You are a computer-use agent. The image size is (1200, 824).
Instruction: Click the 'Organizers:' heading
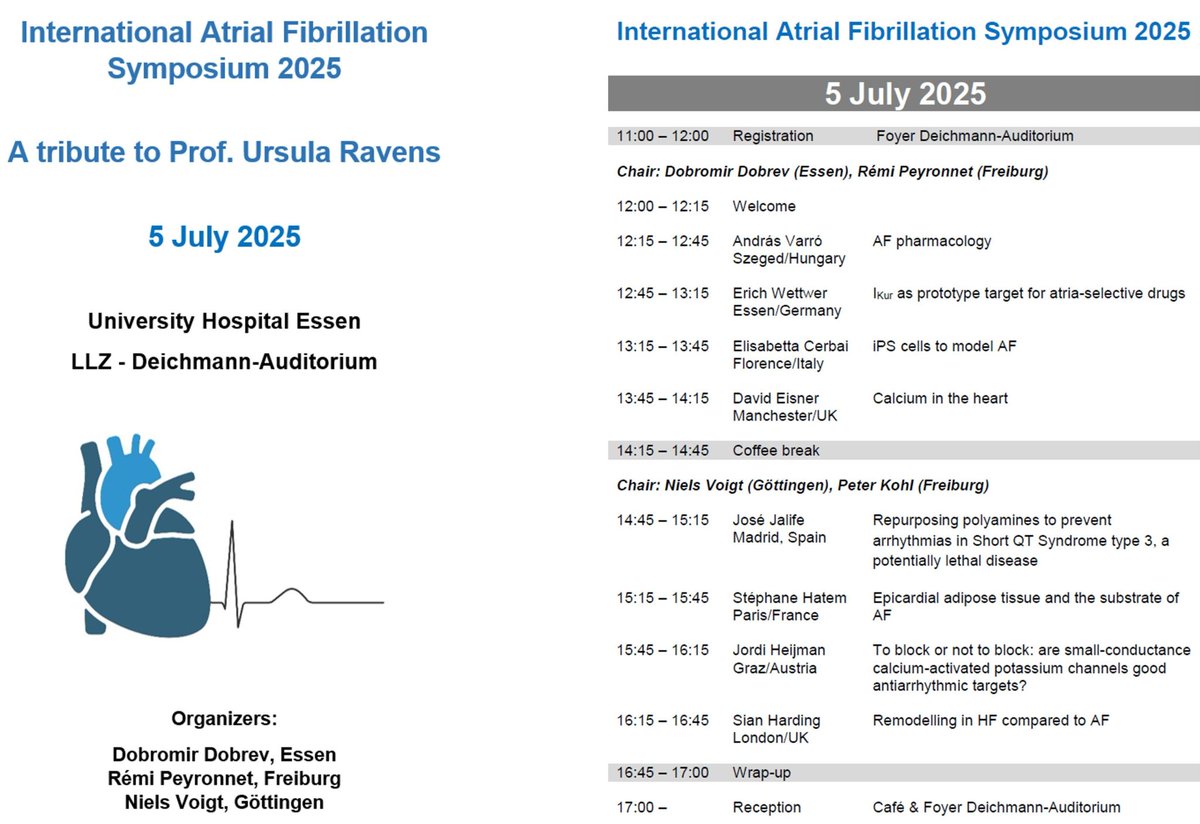[224, 719]
